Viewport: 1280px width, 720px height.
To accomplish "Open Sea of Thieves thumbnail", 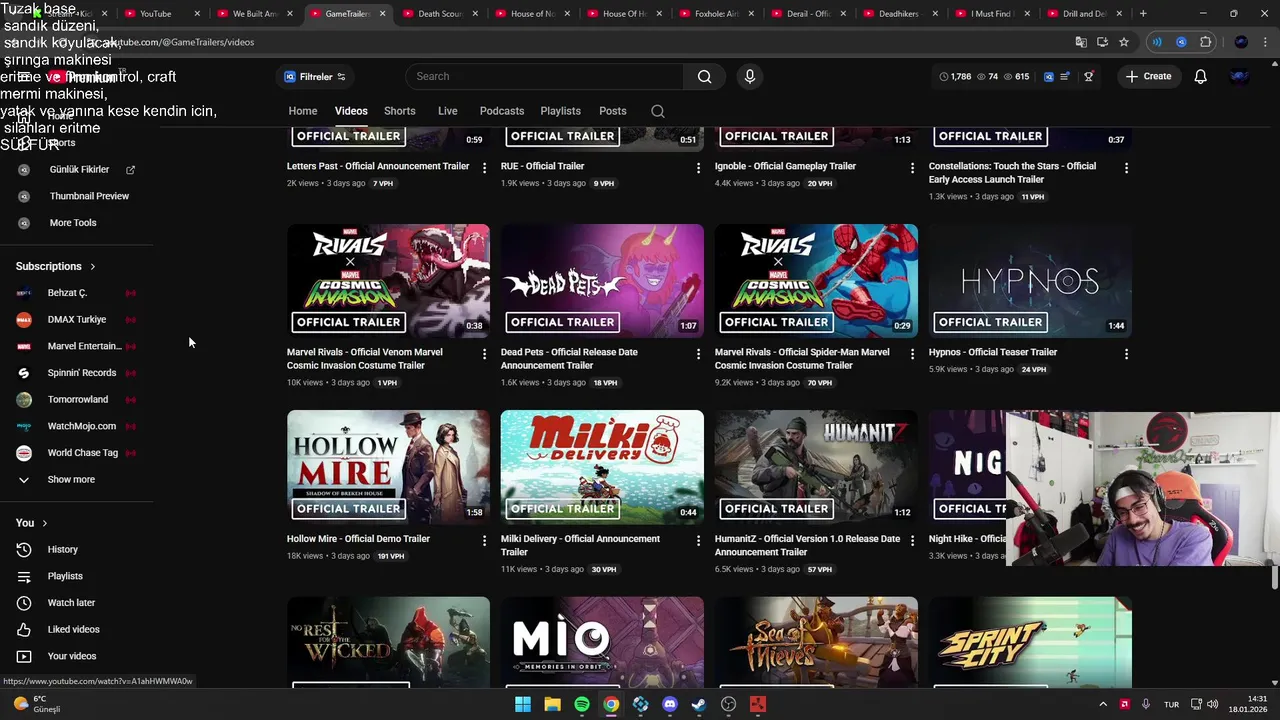I will click(x=816, y=642).
